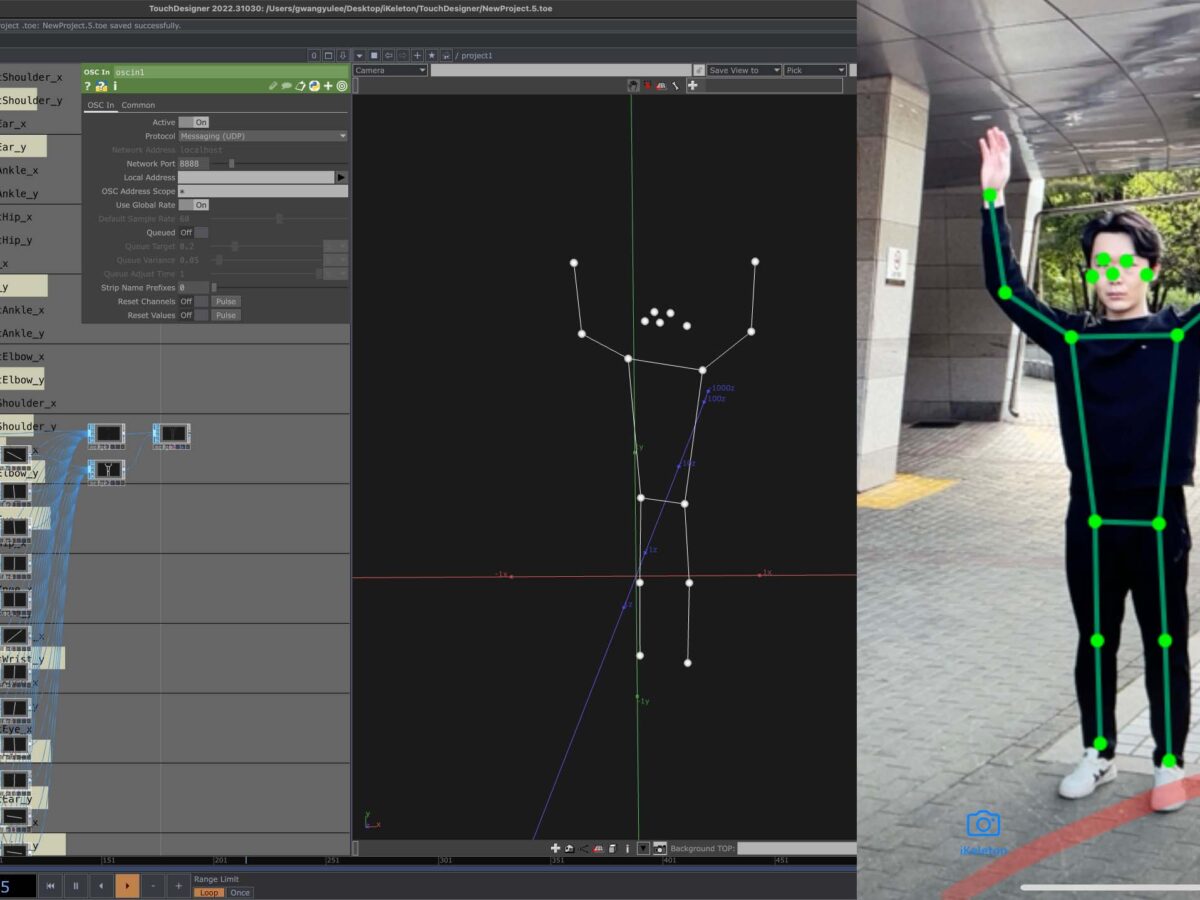
Task: Toggle the Use Global Rate switch
Action: [193, 205]
